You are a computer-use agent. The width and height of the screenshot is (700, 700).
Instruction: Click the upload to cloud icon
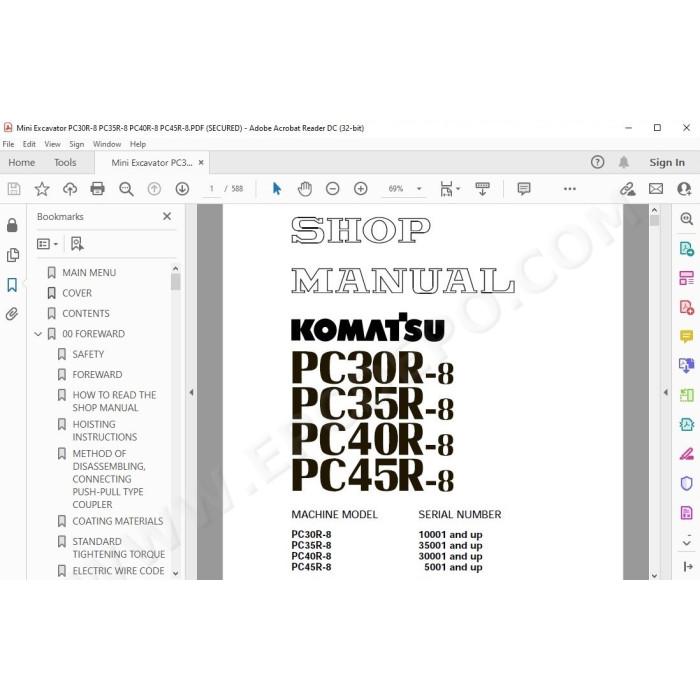(70, 189)
